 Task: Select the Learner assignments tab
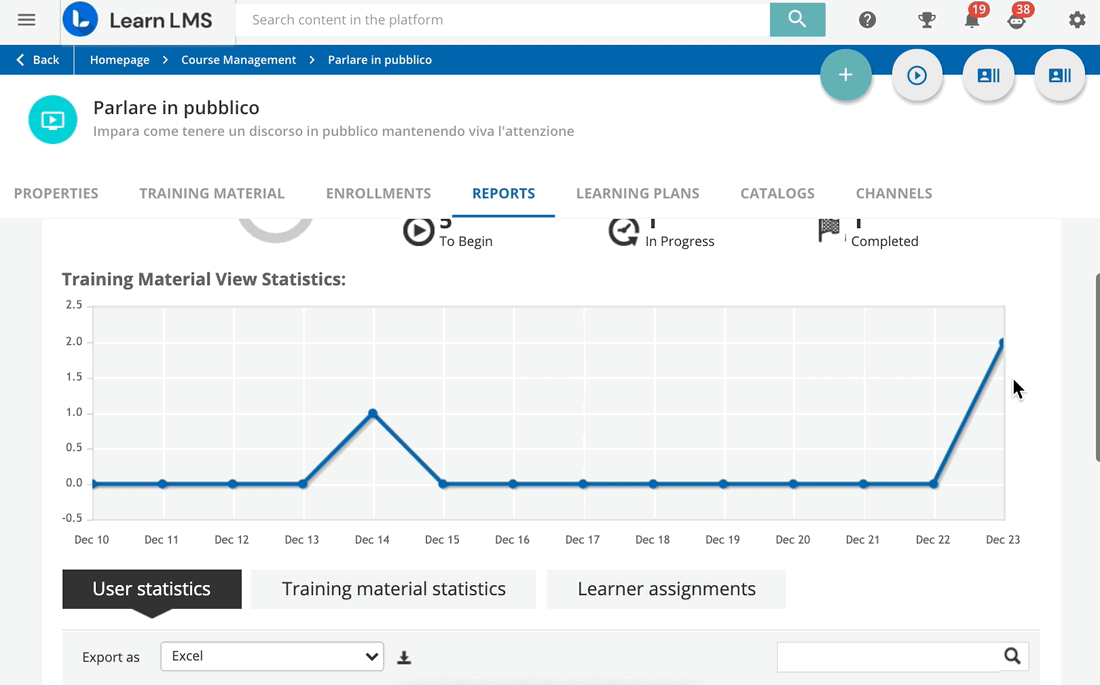tap(666, 590)
